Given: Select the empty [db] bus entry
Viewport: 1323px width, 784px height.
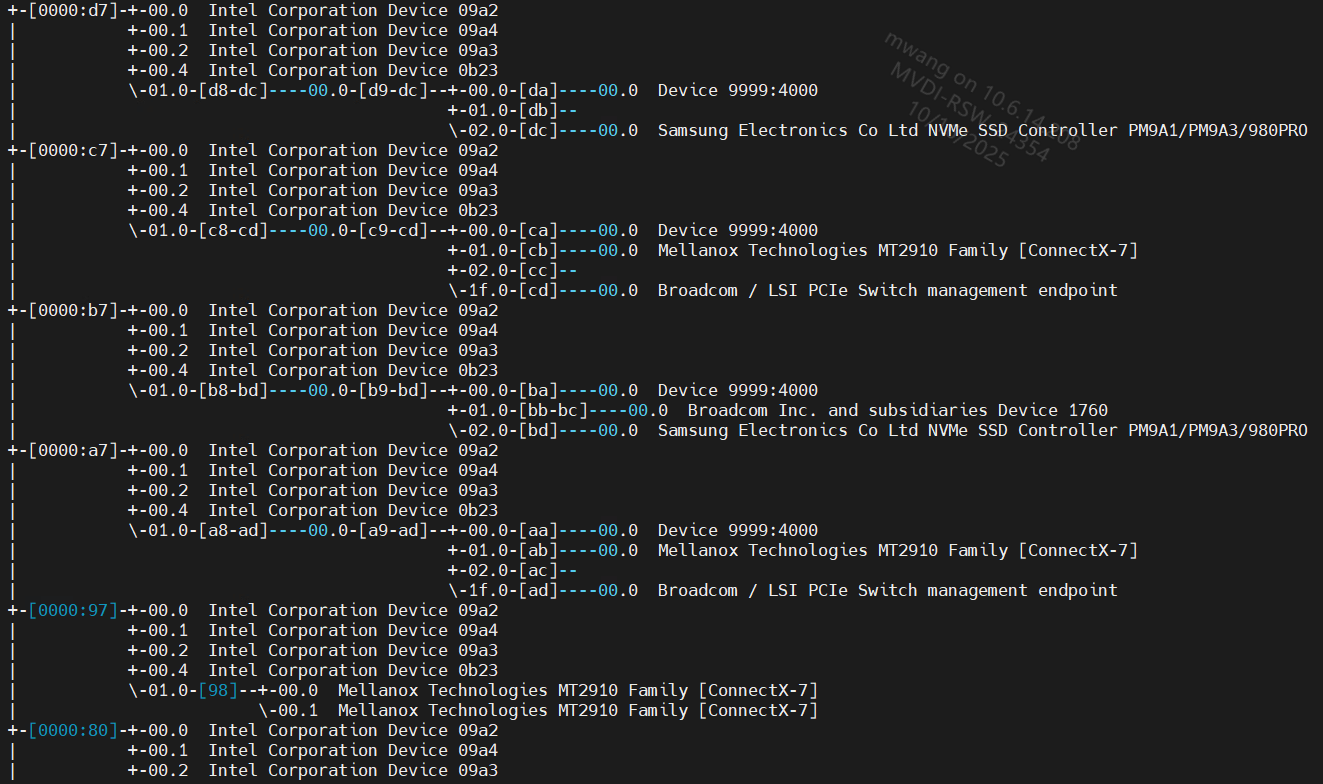Looking at the screenshot, I should (538, 110).
